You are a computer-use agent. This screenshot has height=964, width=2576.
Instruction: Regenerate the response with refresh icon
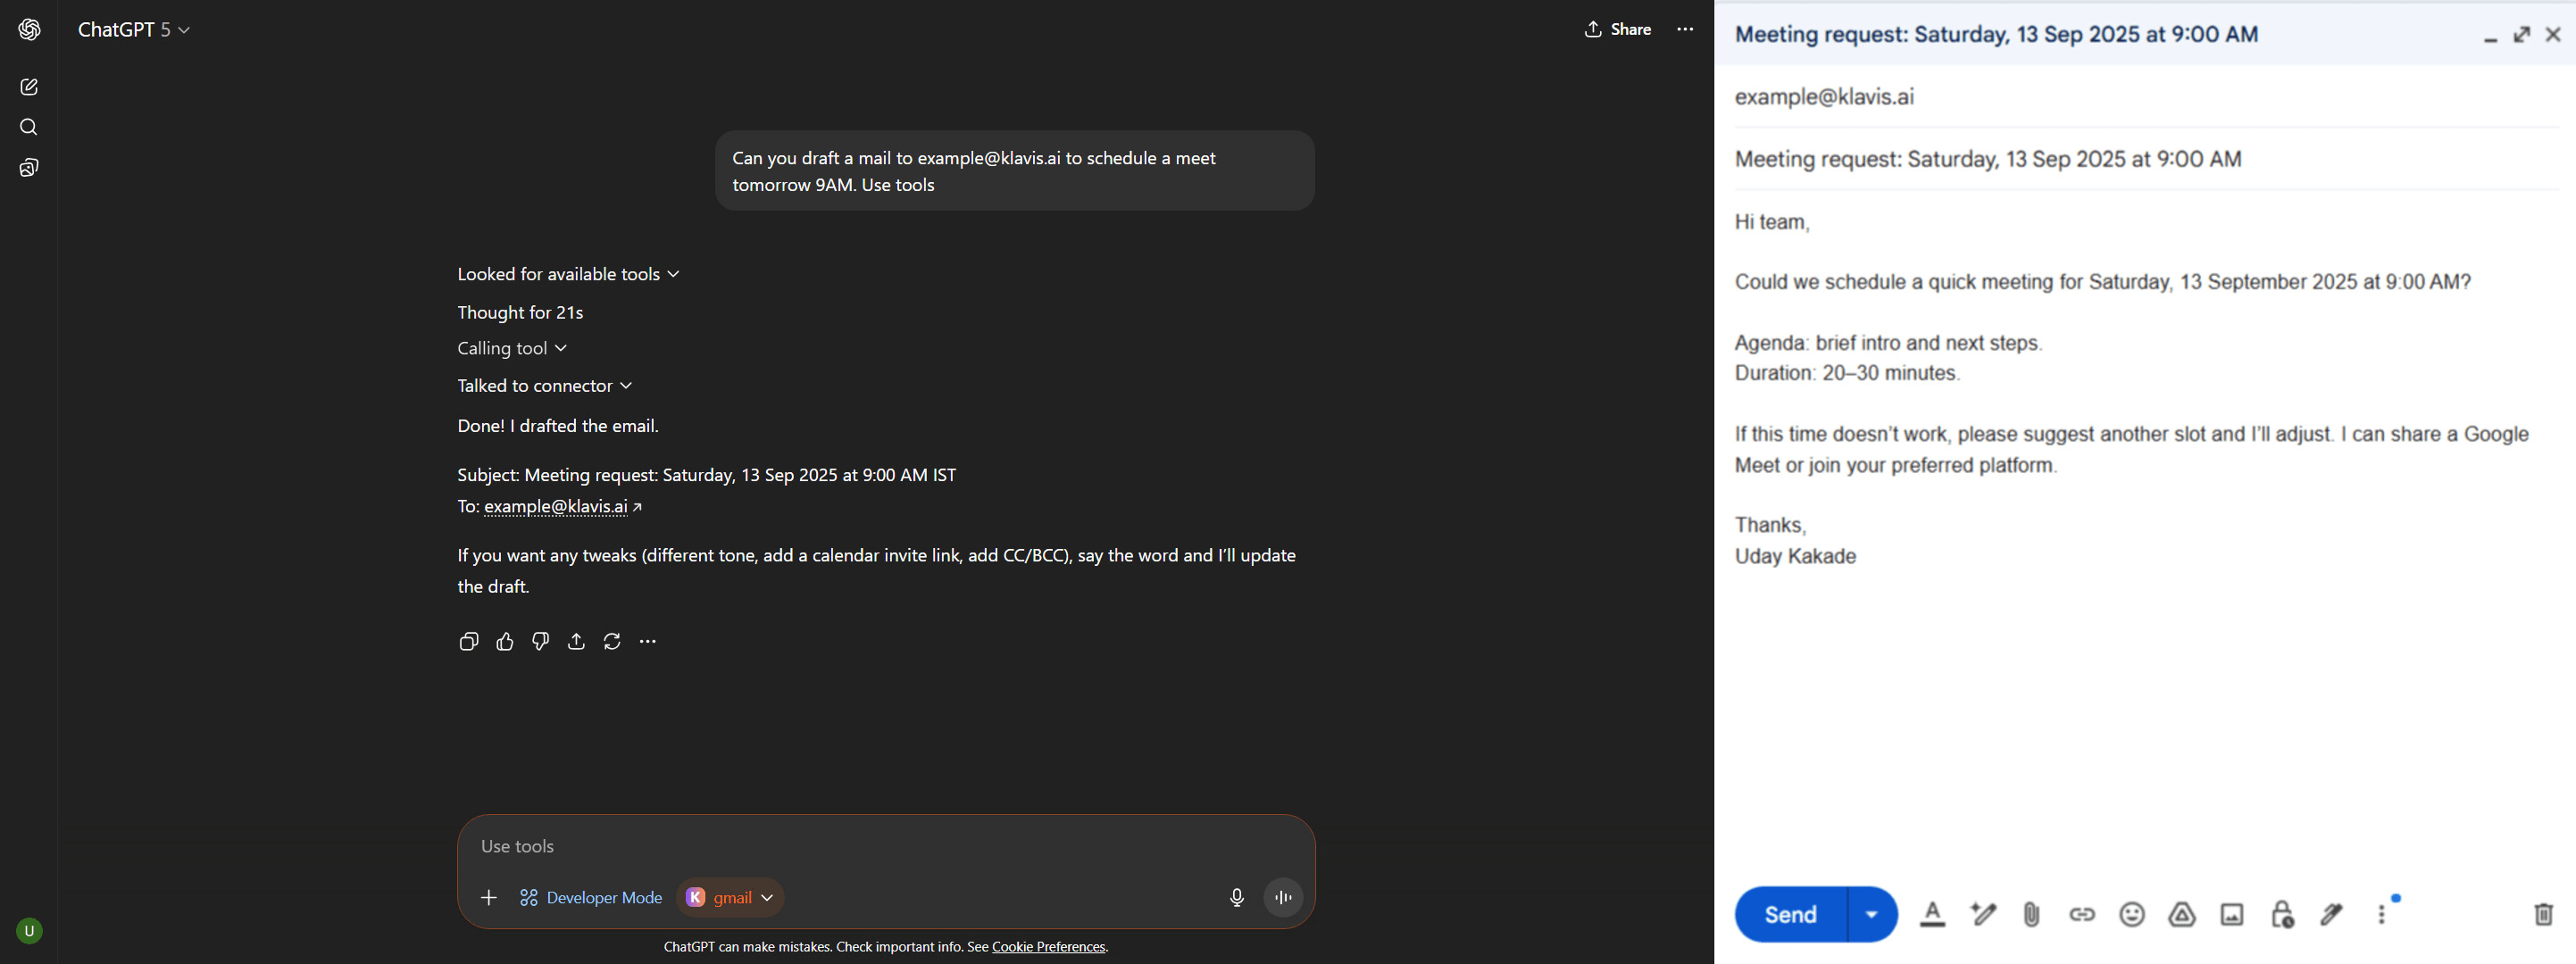click(x=612, y=641)
